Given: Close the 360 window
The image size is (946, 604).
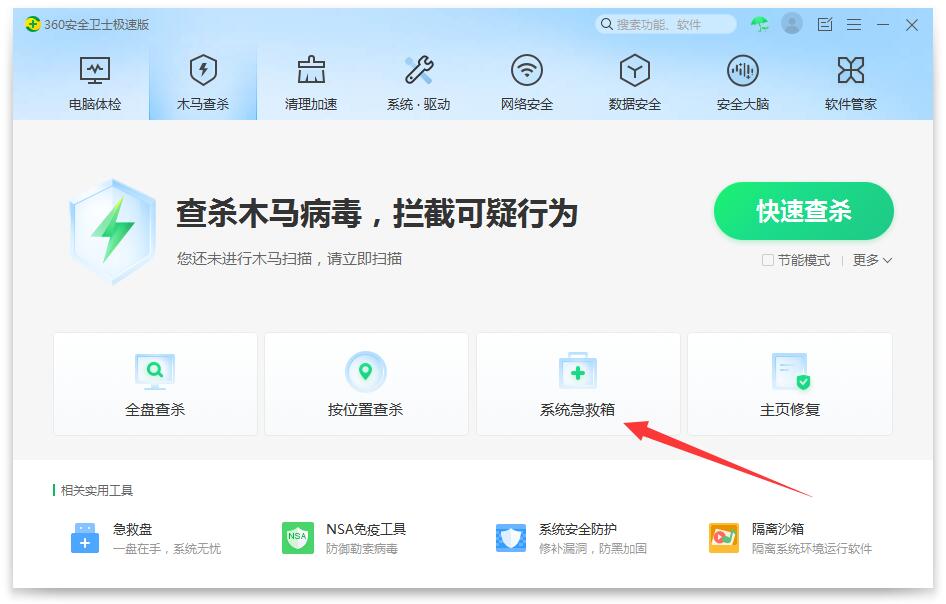Looking at the screenshot, I should (912, 25).
